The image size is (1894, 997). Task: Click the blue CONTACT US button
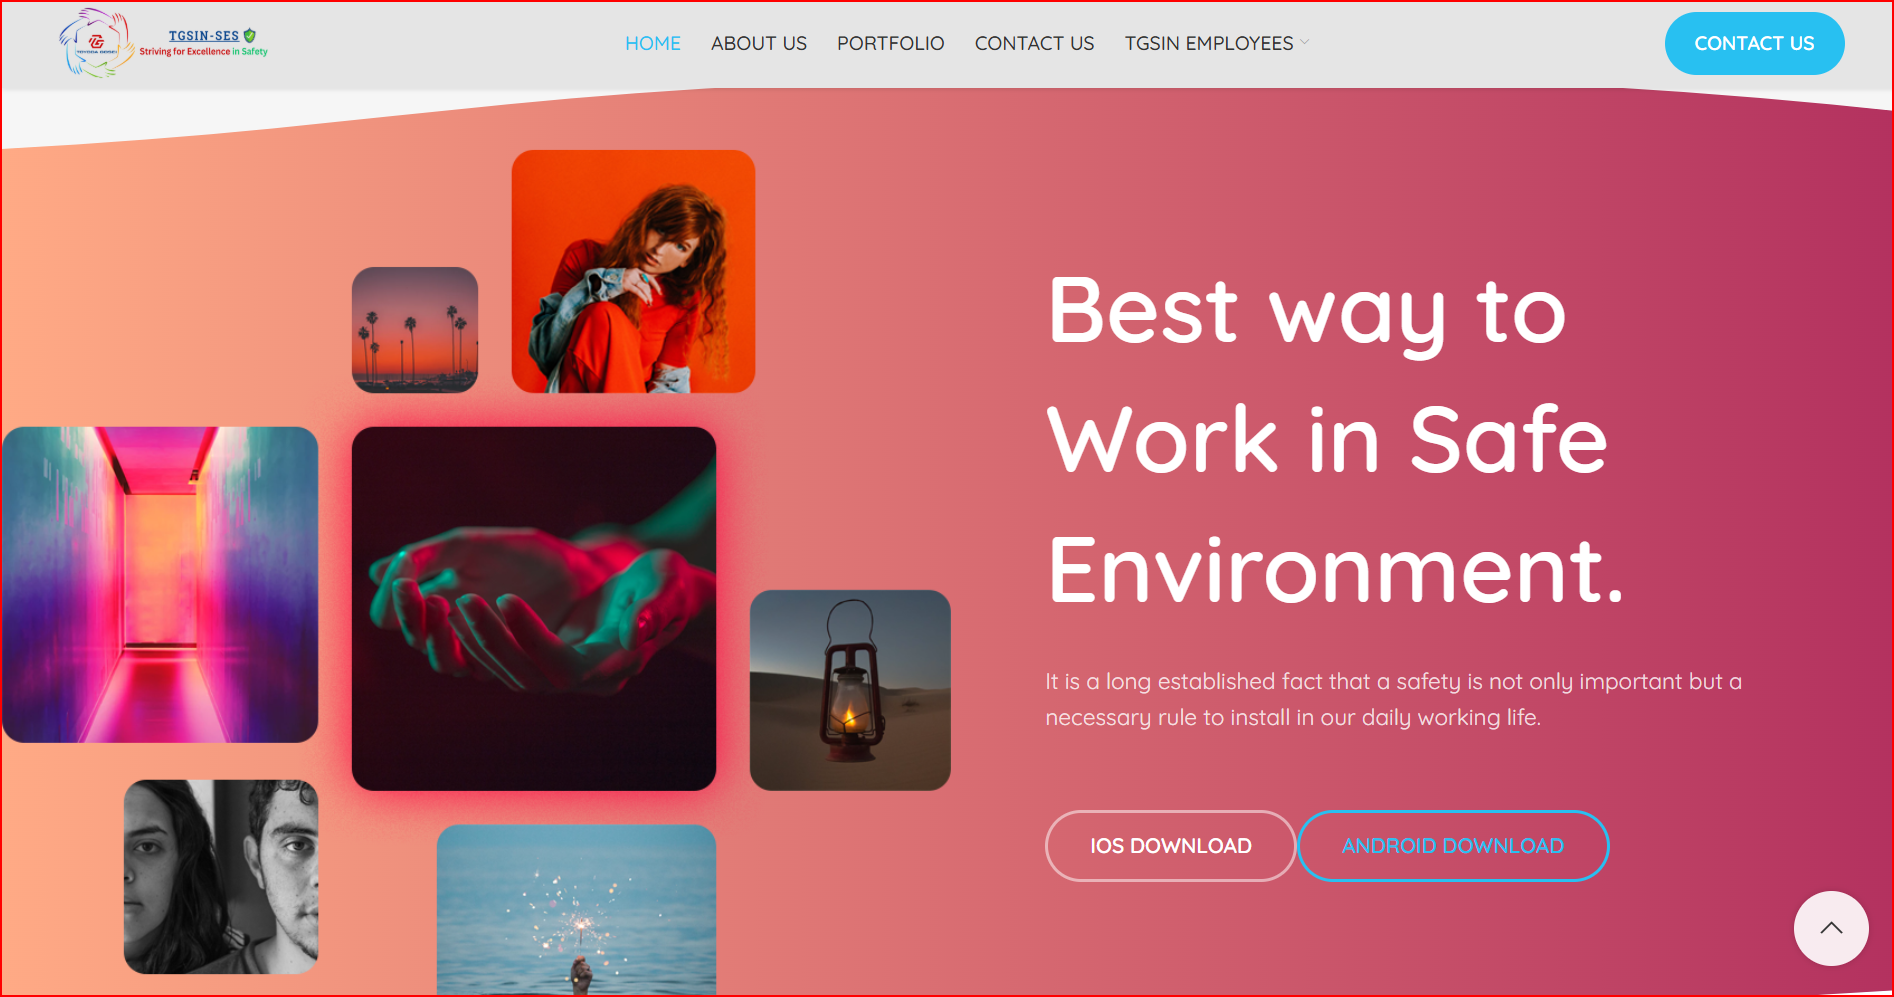pos(1754,43)
